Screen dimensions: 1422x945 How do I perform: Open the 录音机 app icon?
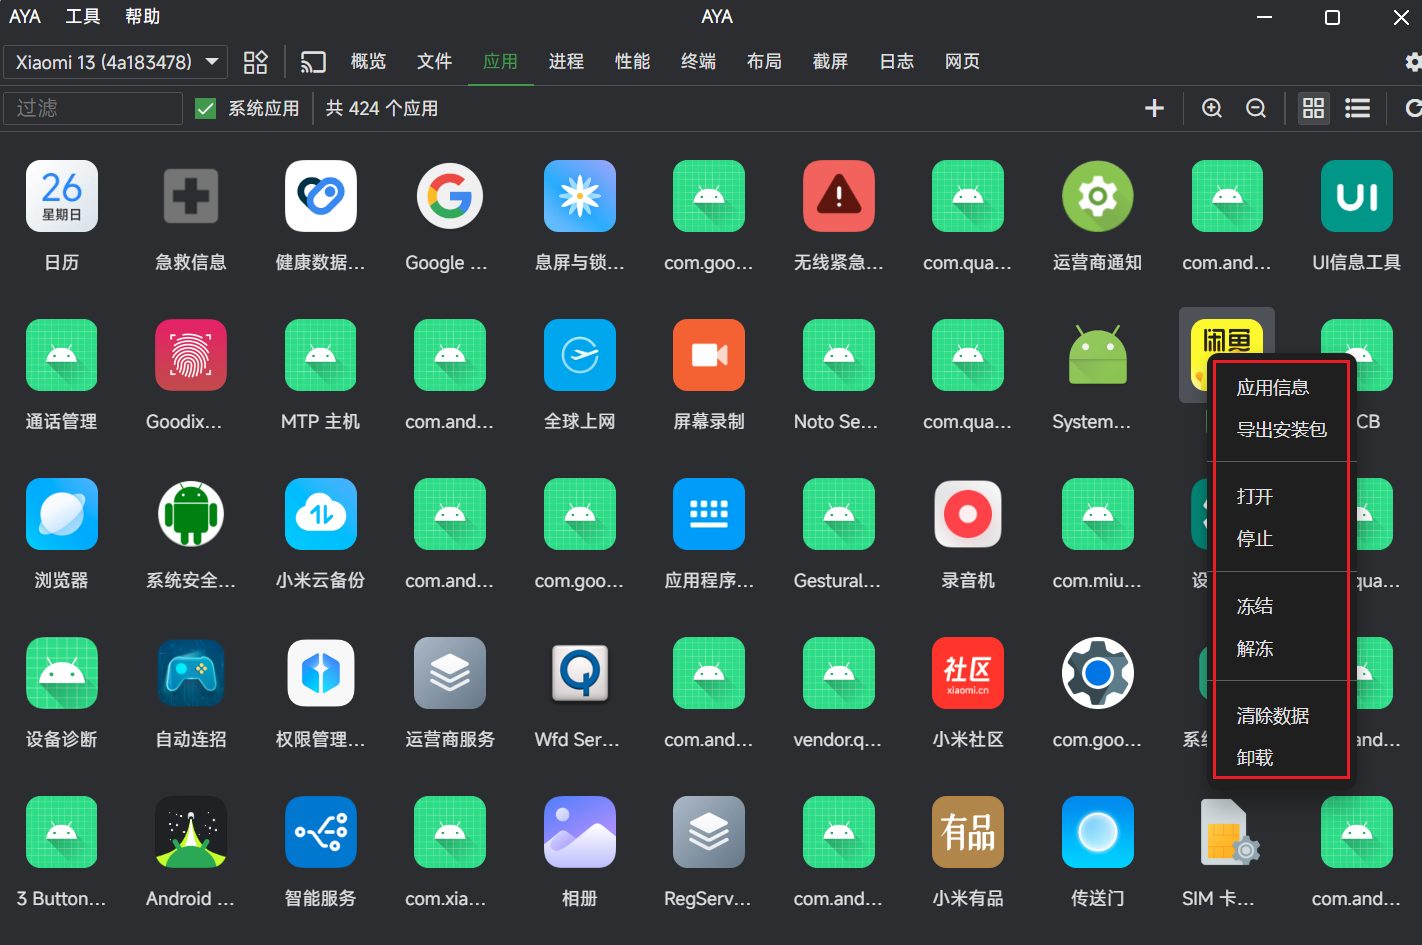(x=967, y=514)
